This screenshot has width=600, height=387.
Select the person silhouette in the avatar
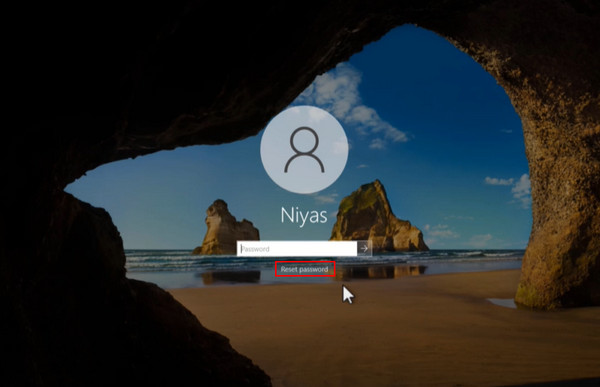pyautogui.click(x=304, y=150)
